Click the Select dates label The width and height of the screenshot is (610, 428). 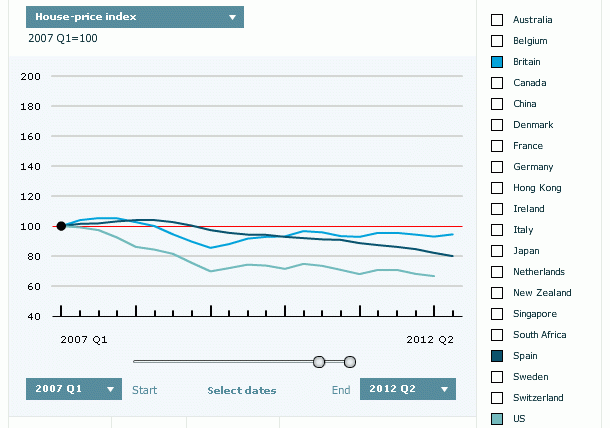pos(242,390)
